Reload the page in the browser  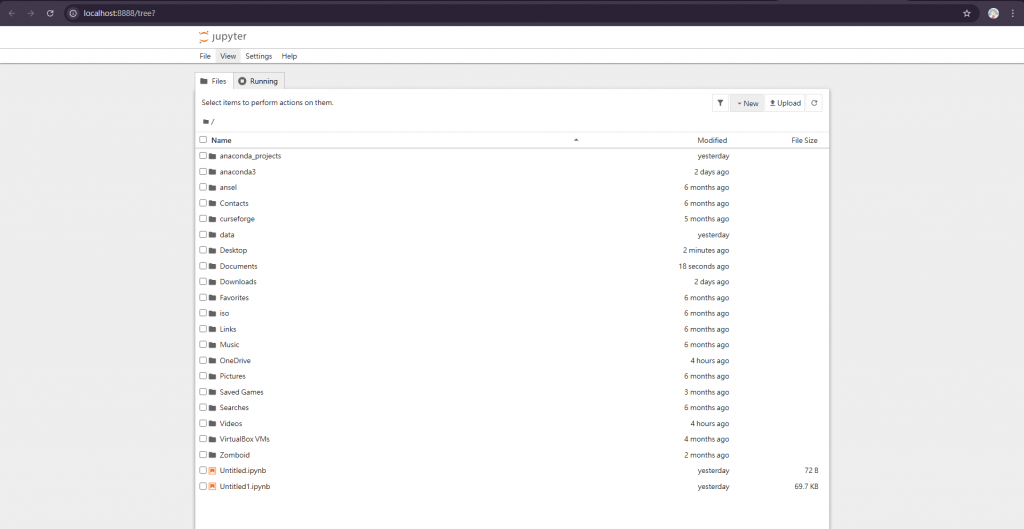coord(50,13)
